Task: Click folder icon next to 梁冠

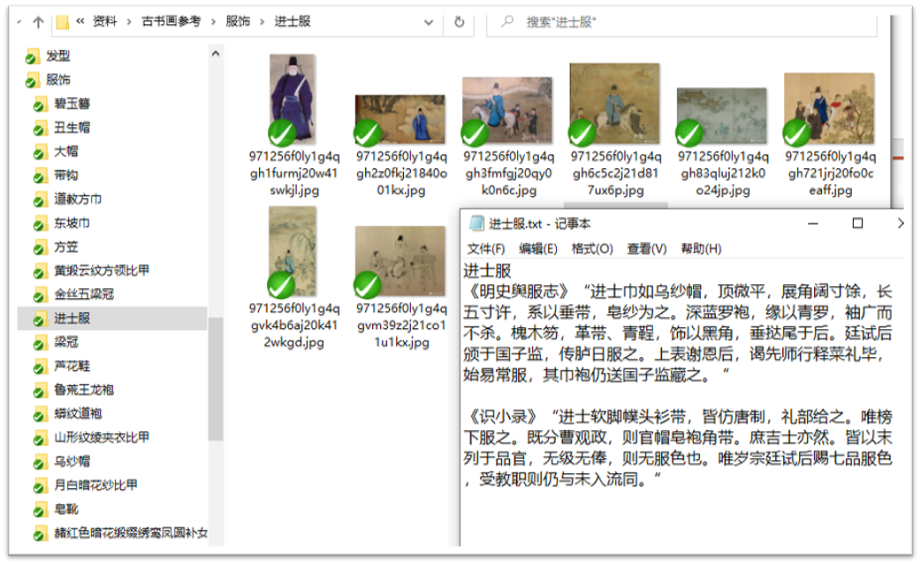Action: tap(39, 343)
